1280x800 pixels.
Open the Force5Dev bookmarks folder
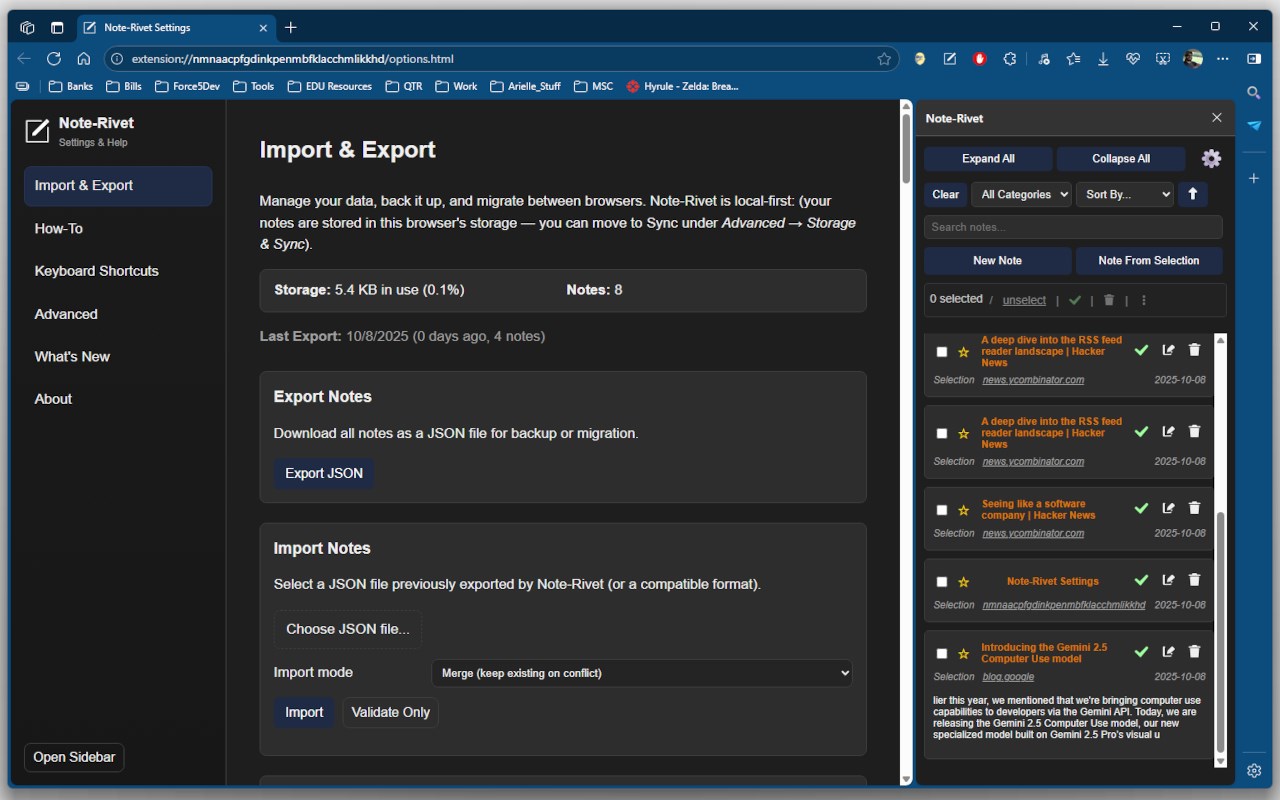click(187, 86)
